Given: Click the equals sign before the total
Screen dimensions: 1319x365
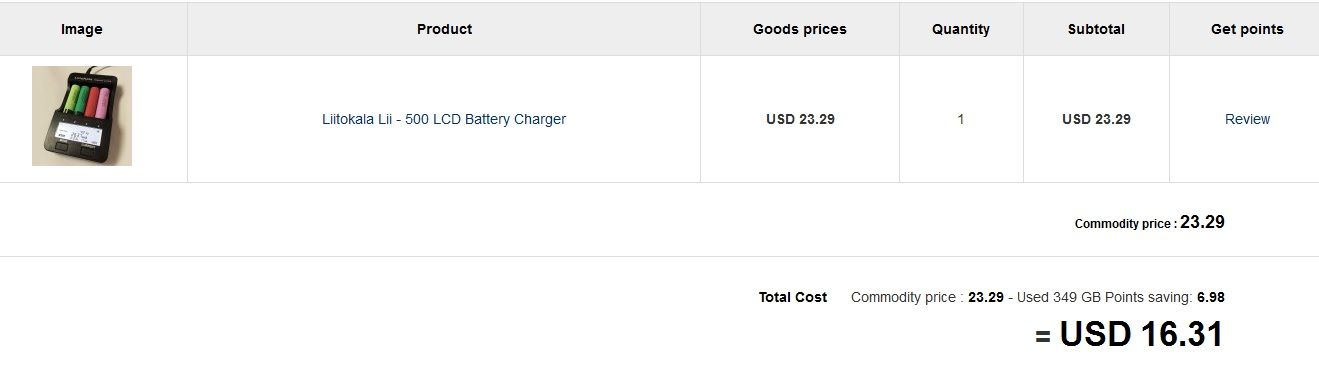Looking at the screenshot, I should click(x=1043, y=336).
